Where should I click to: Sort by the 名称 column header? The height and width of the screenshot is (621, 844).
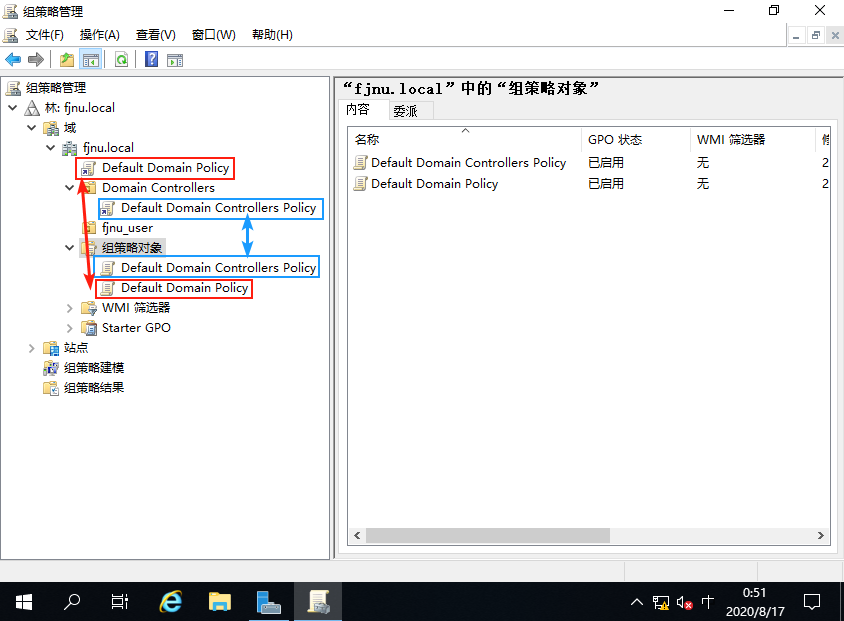tap(465, 139)
